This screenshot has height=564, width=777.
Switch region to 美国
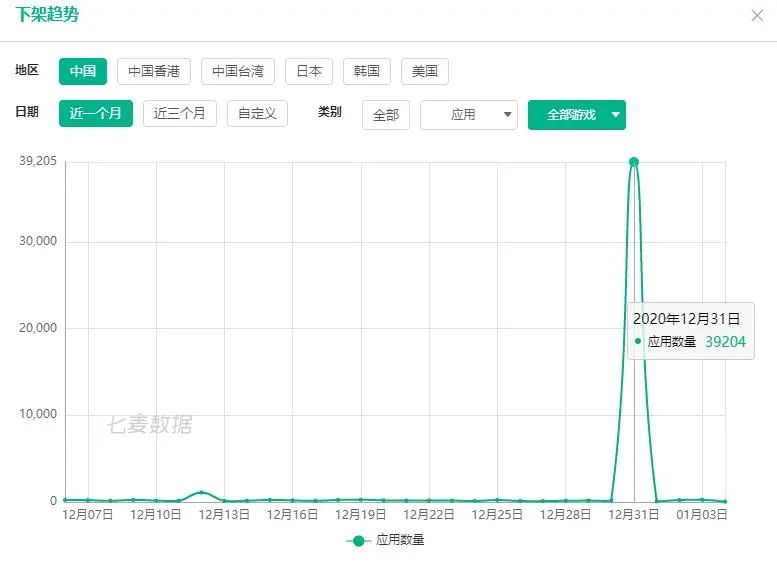(x=425, y=71)
